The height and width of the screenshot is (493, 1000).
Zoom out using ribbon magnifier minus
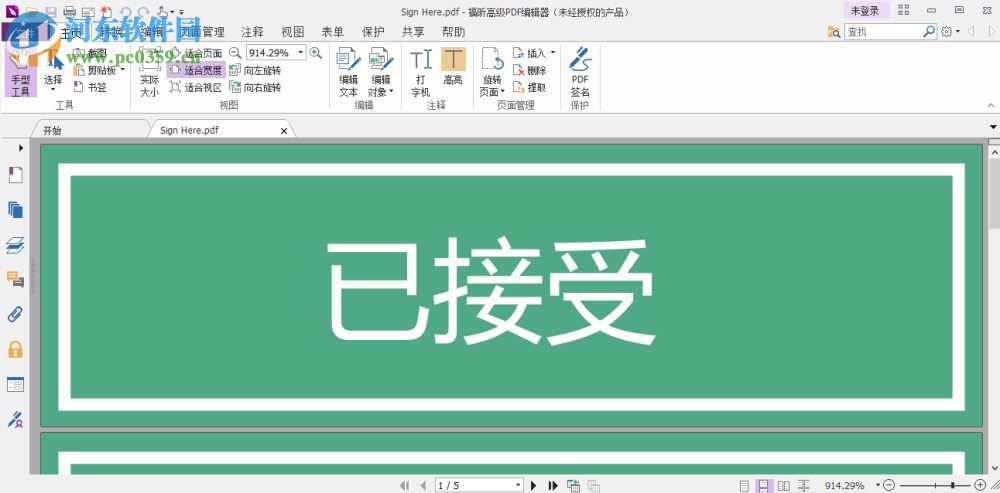235,53
